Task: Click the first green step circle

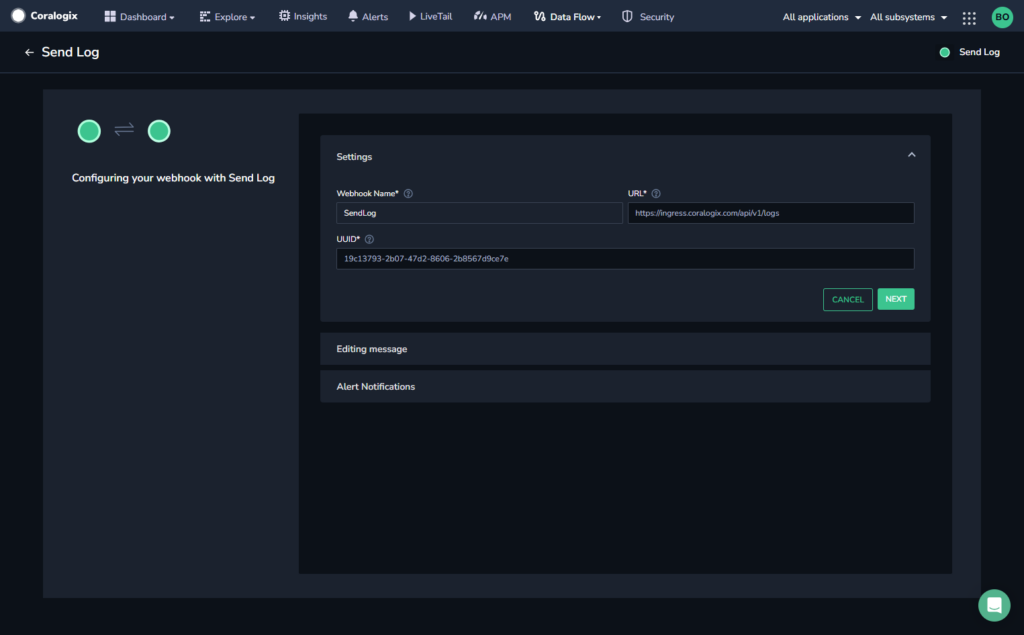Action: click(x=89, y=131)
